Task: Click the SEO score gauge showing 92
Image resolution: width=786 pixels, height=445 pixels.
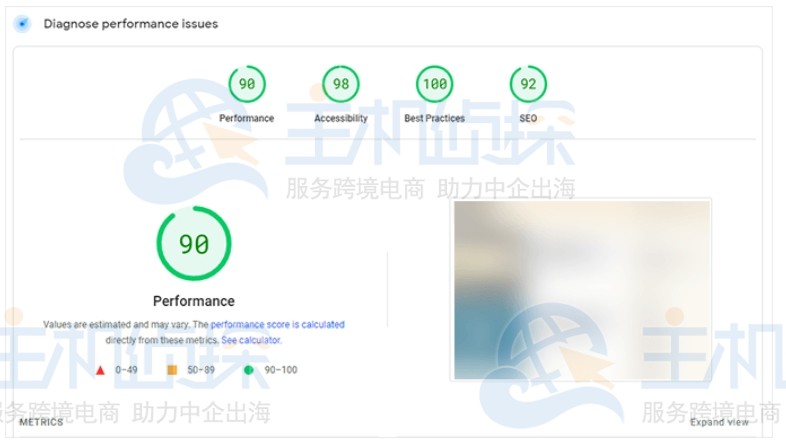Action: click(528, 84)
